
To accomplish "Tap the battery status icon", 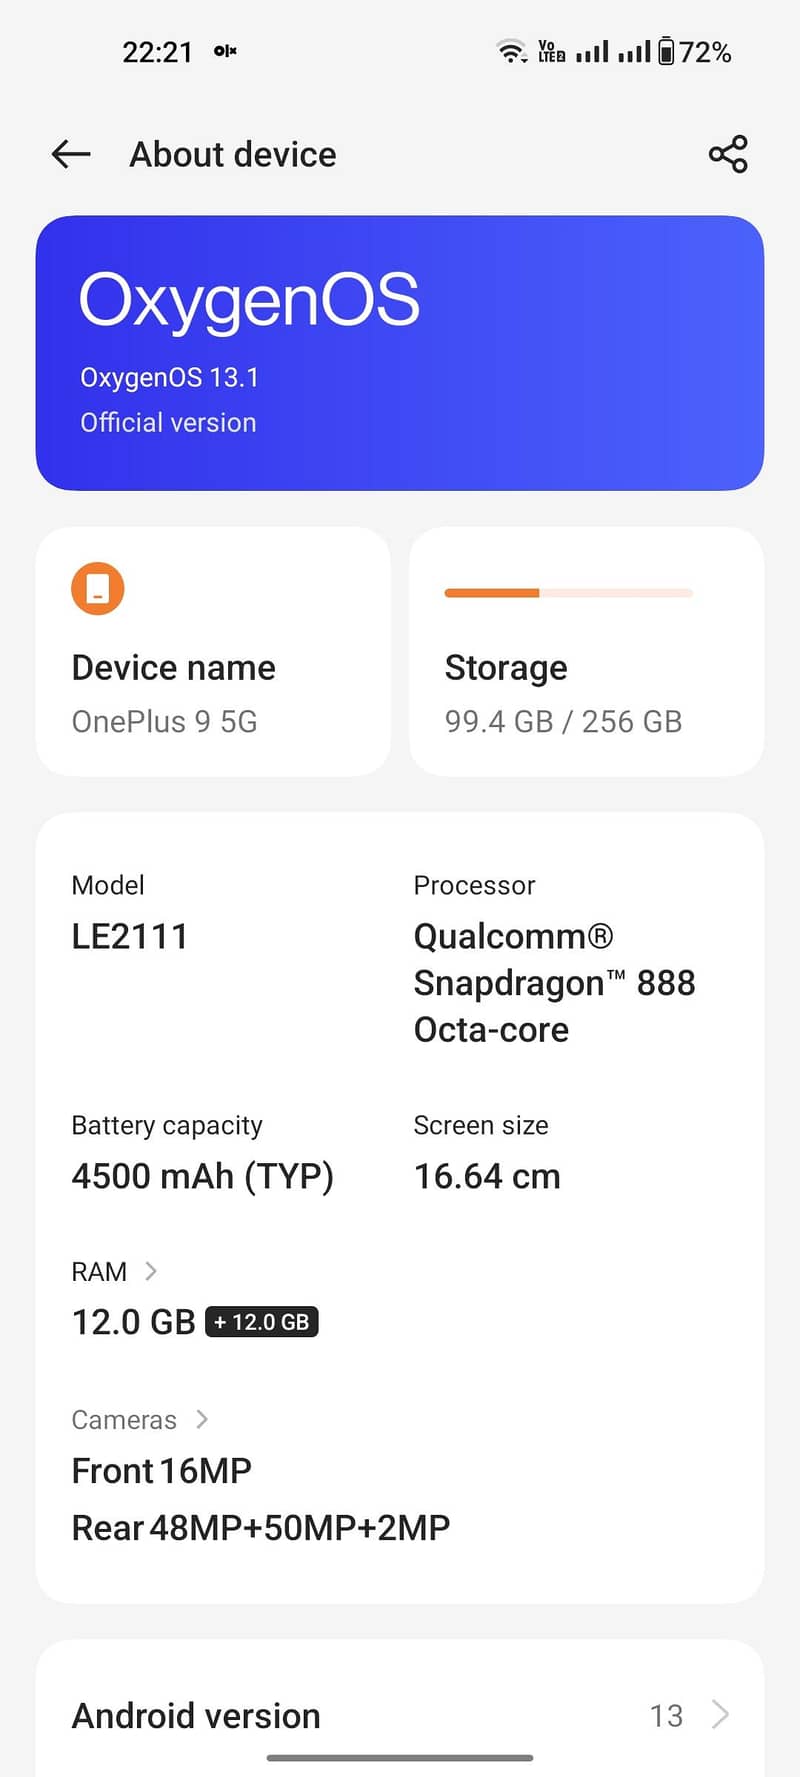I will coord(666,51).
